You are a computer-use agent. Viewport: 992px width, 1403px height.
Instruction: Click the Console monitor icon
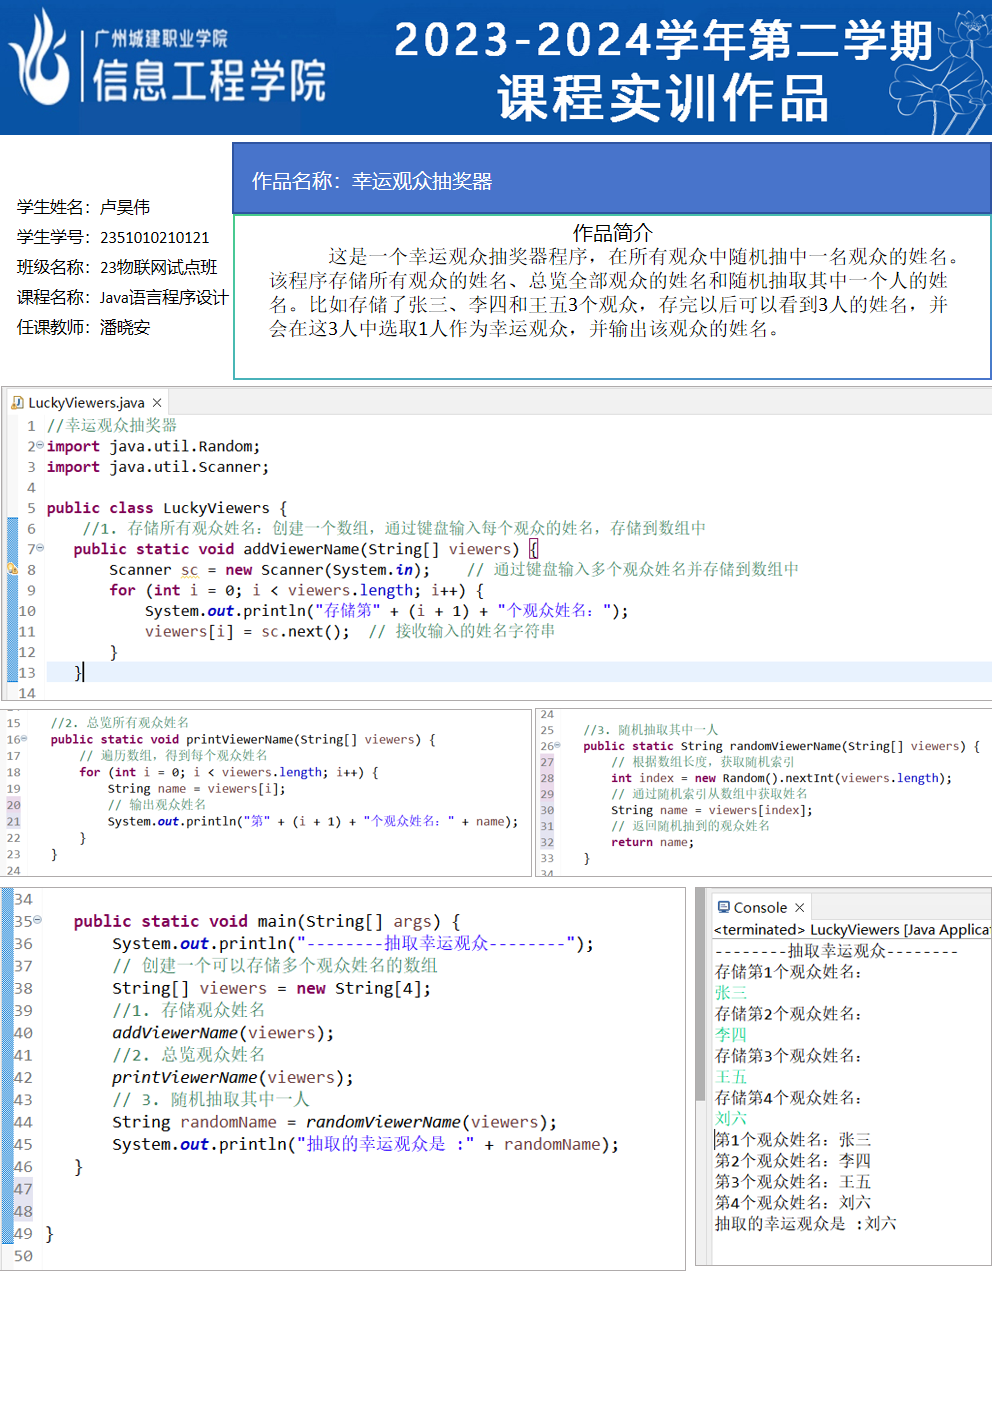click(x=723, y=907)
